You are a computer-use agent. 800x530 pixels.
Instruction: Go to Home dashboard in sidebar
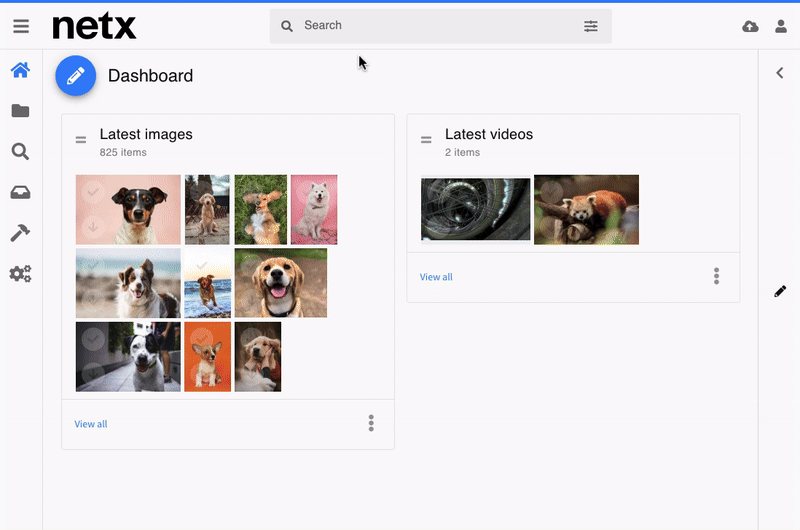coord(20,71)
